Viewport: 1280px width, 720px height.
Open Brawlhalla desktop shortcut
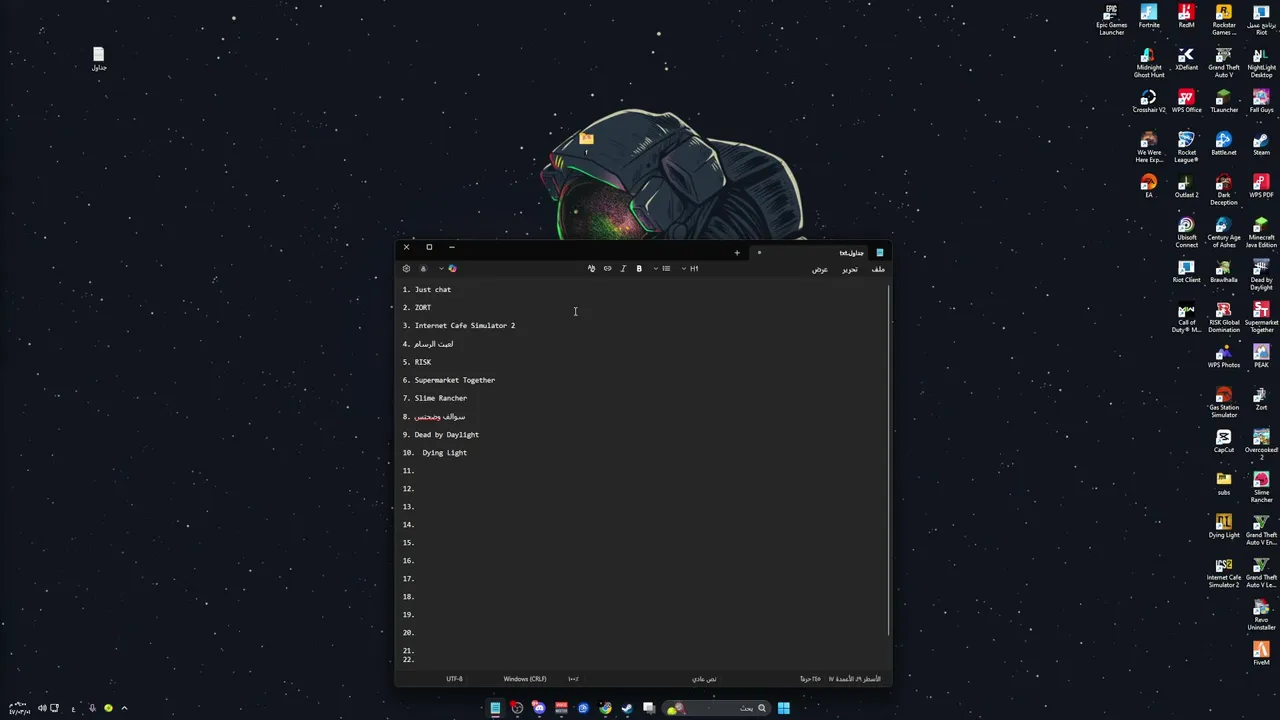[1224, 271]
